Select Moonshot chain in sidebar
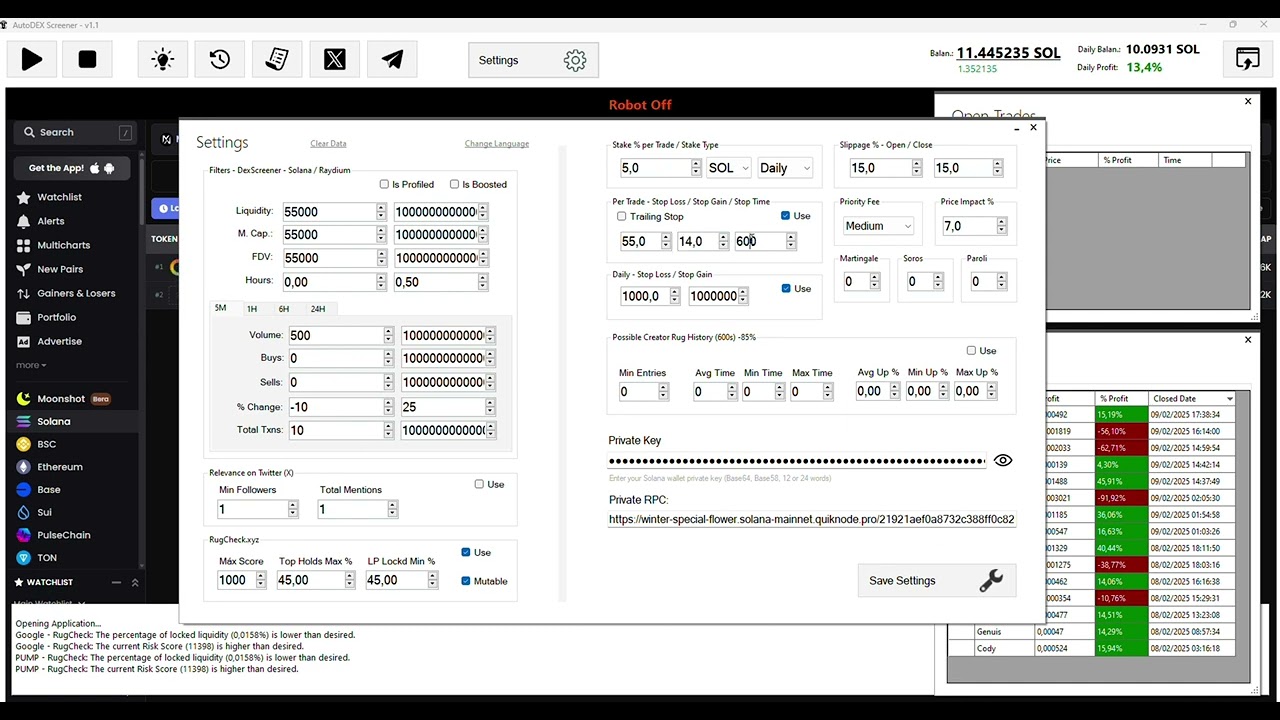This screenshot has height=720, width=1280. [61, 399]
